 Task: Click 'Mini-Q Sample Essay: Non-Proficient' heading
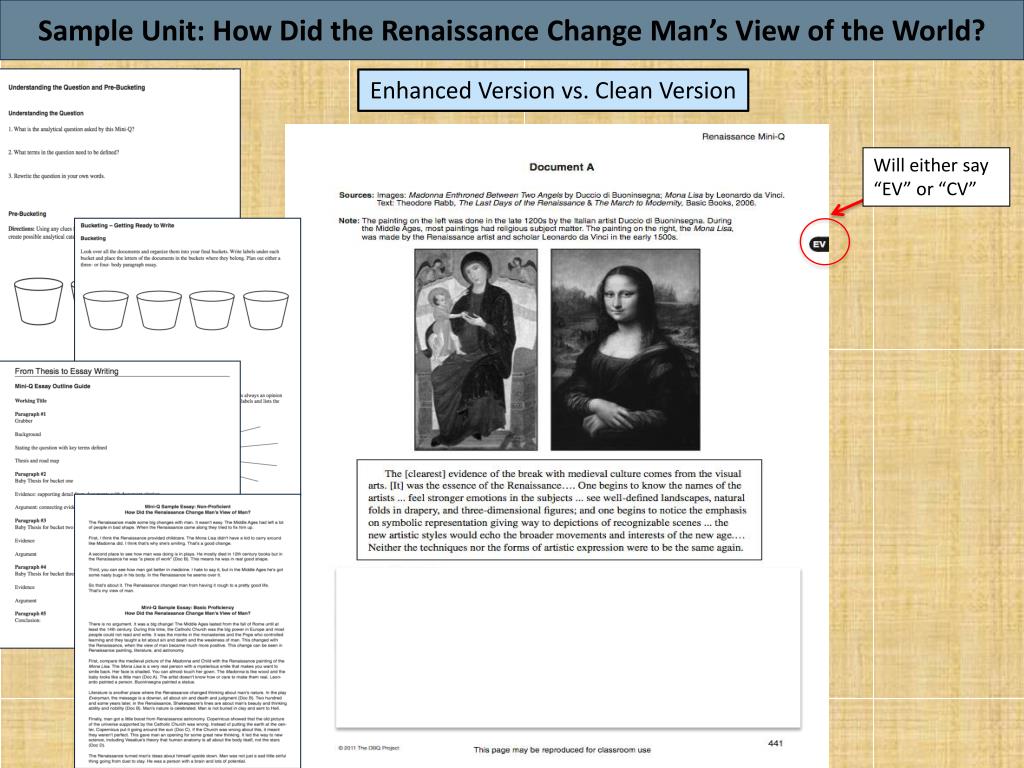[187, 509]
